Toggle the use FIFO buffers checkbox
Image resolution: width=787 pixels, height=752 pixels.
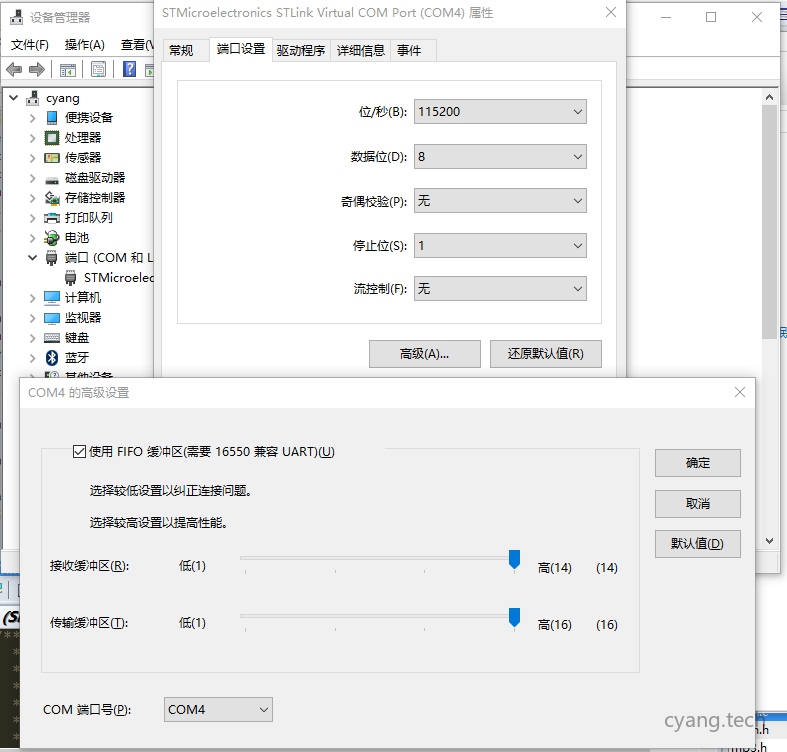pos(79,451)
